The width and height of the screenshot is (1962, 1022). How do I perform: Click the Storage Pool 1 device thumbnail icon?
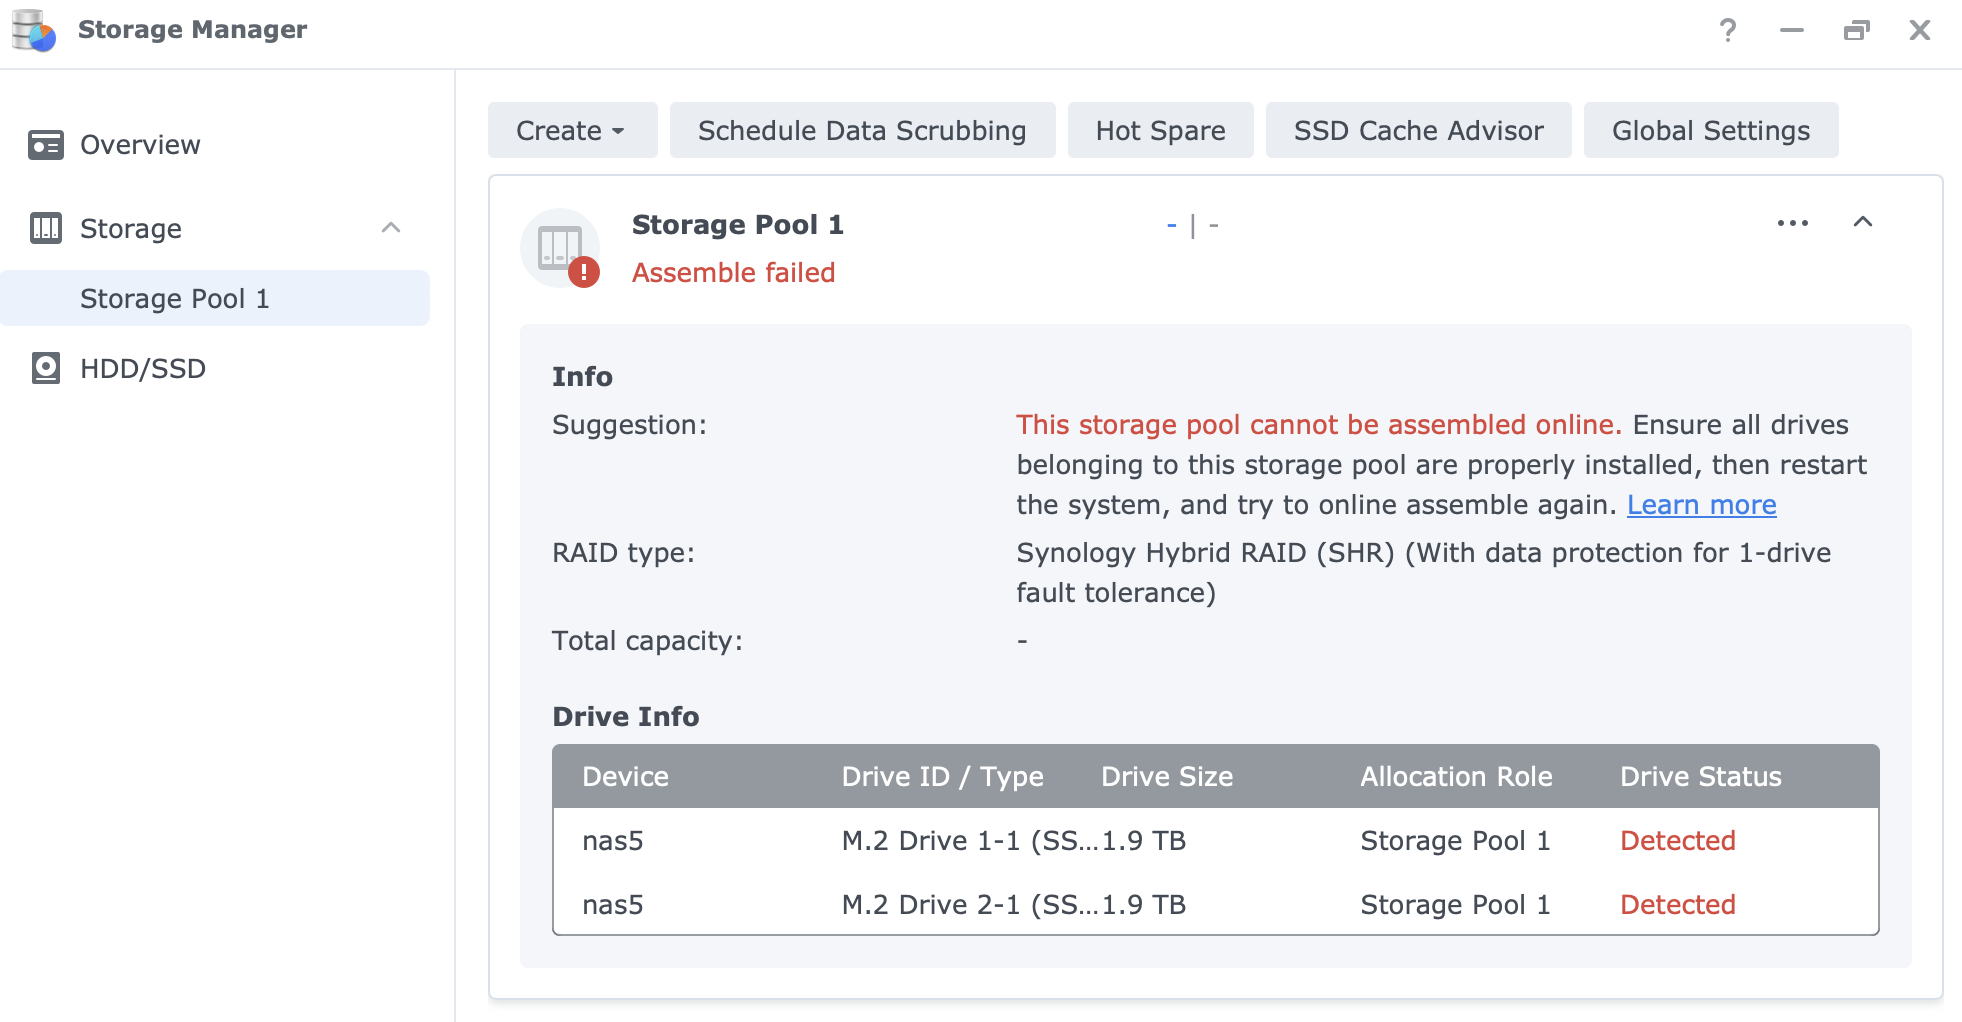click(559, 248)
